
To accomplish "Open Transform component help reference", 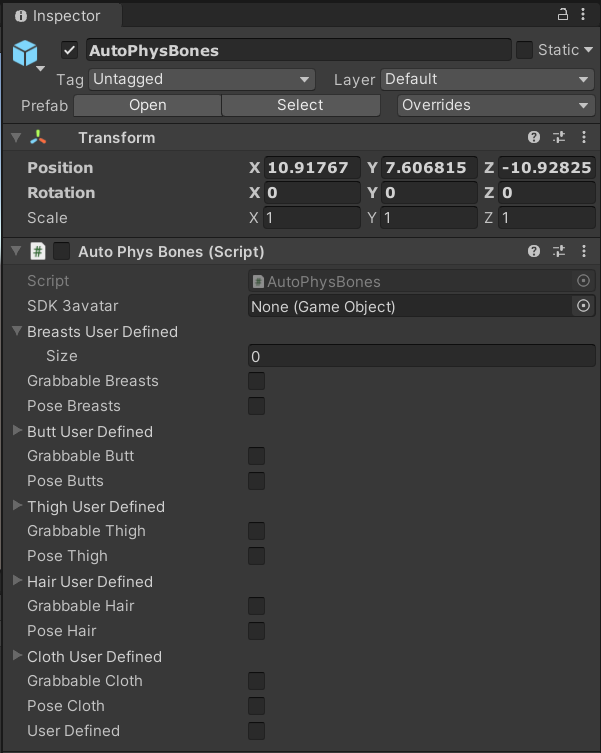I will [x=534, y=138].
